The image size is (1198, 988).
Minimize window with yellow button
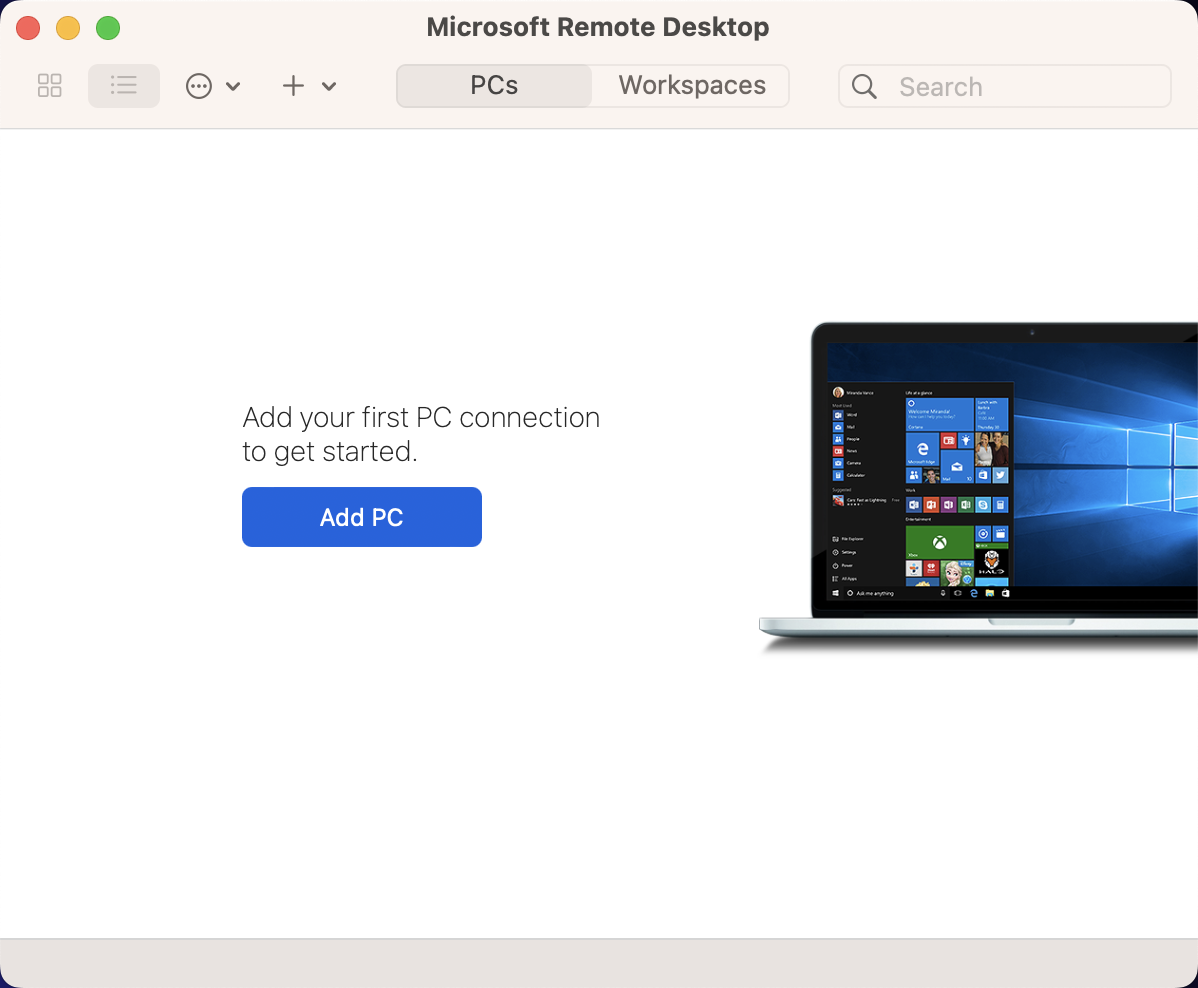point(68,28)
